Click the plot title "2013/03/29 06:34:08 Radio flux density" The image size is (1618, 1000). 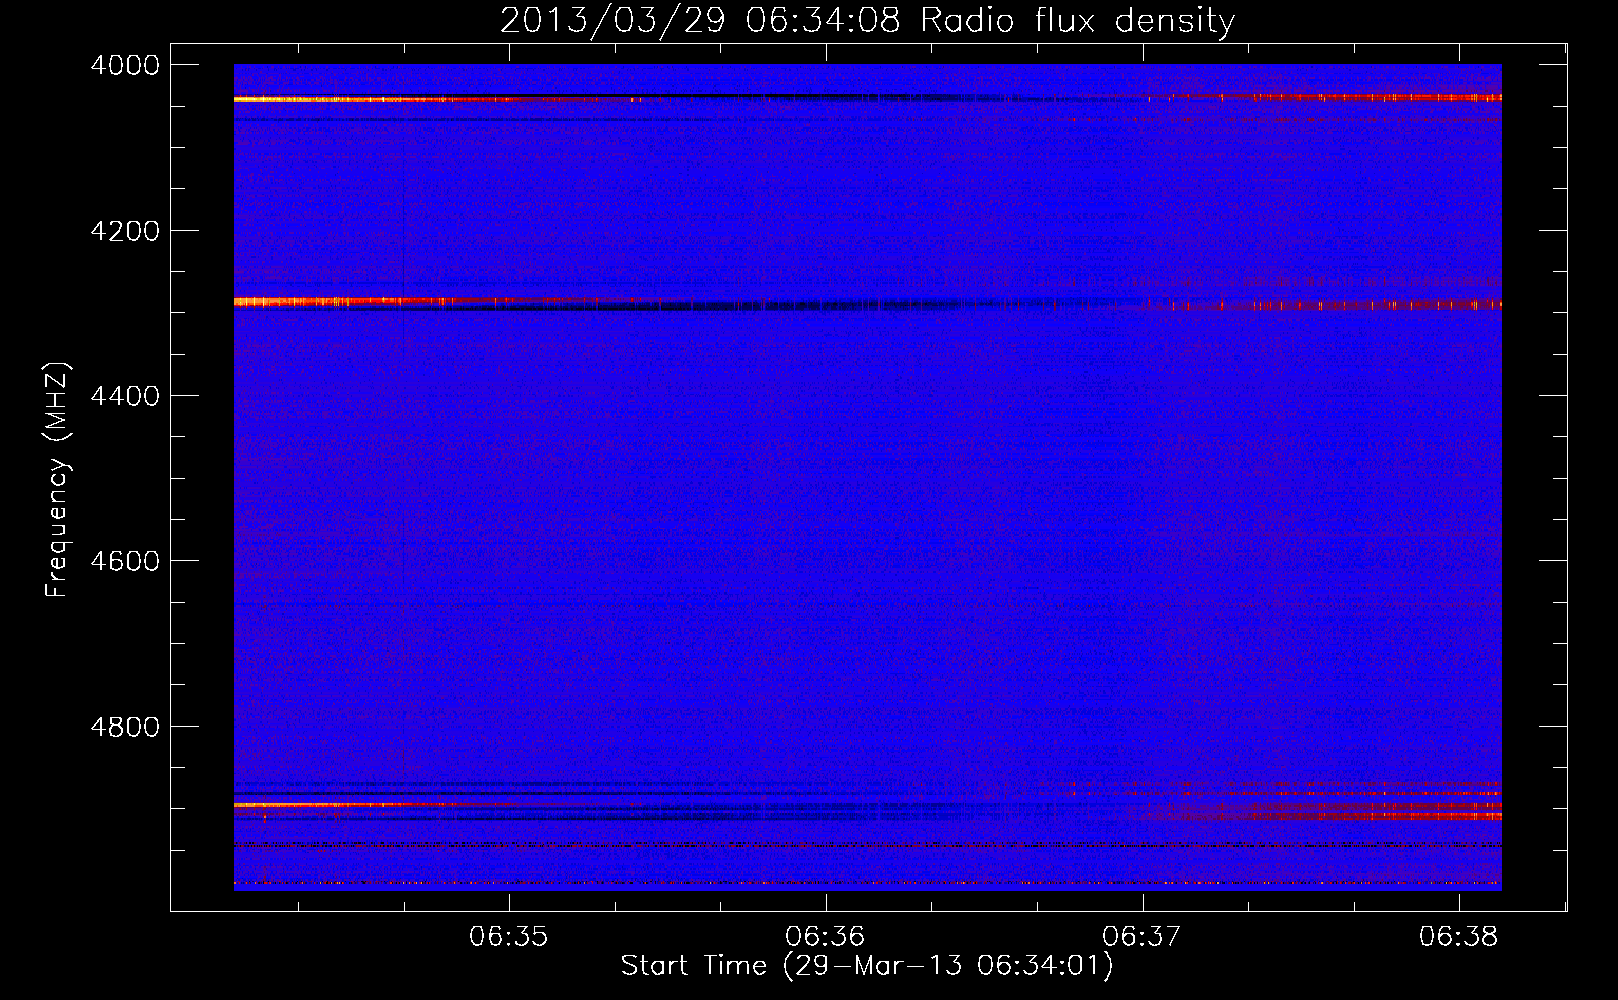tap(867, 20)
